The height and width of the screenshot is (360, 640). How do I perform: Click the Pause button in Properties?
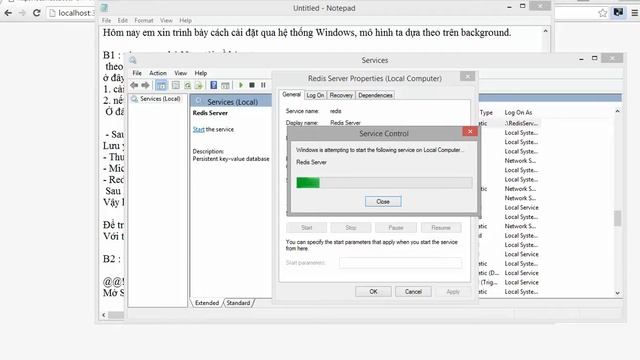click(396, 228)
